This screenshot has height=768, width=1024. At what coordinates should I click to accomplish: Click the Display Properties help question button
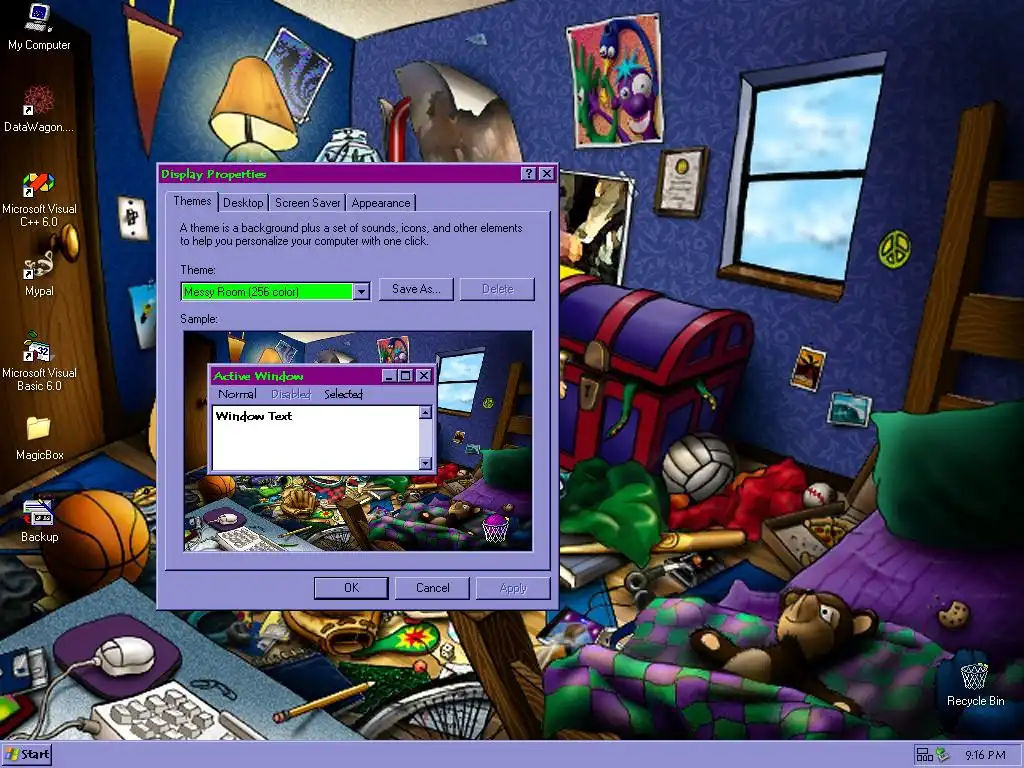click(x=528, y=173)
